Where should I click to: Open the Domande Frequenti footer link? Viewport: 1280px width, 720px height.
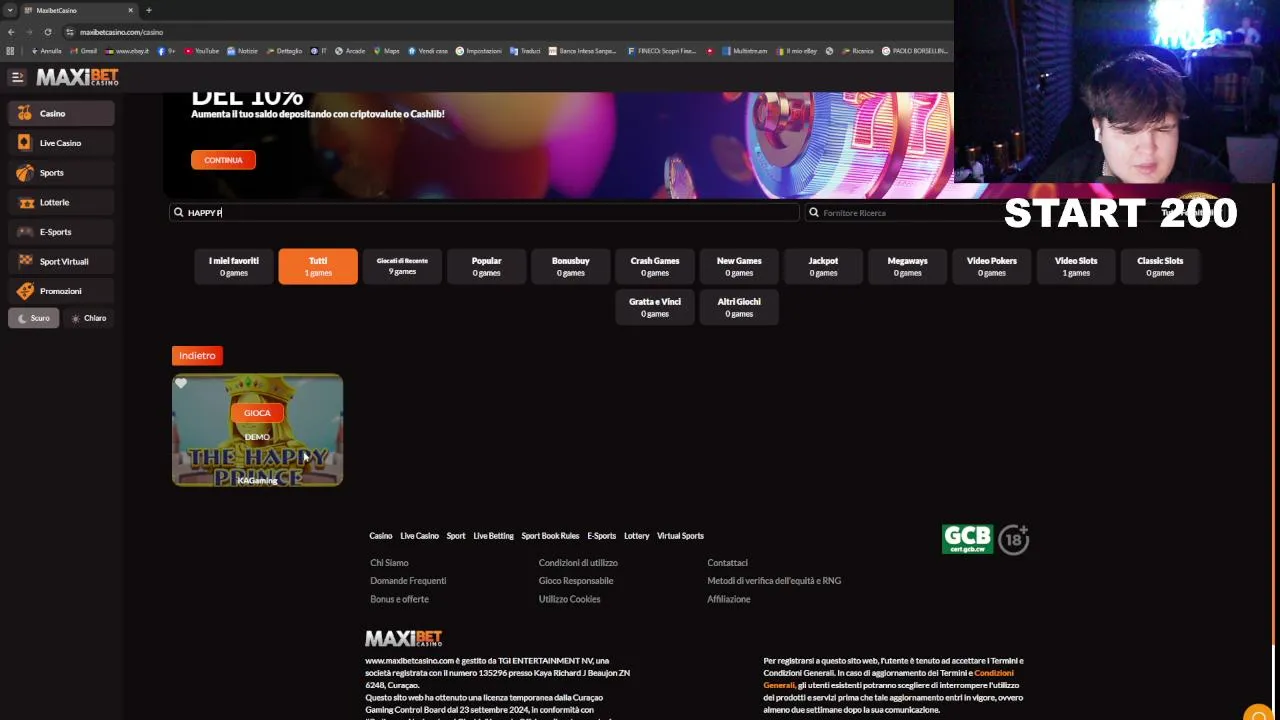coord(408,581)
